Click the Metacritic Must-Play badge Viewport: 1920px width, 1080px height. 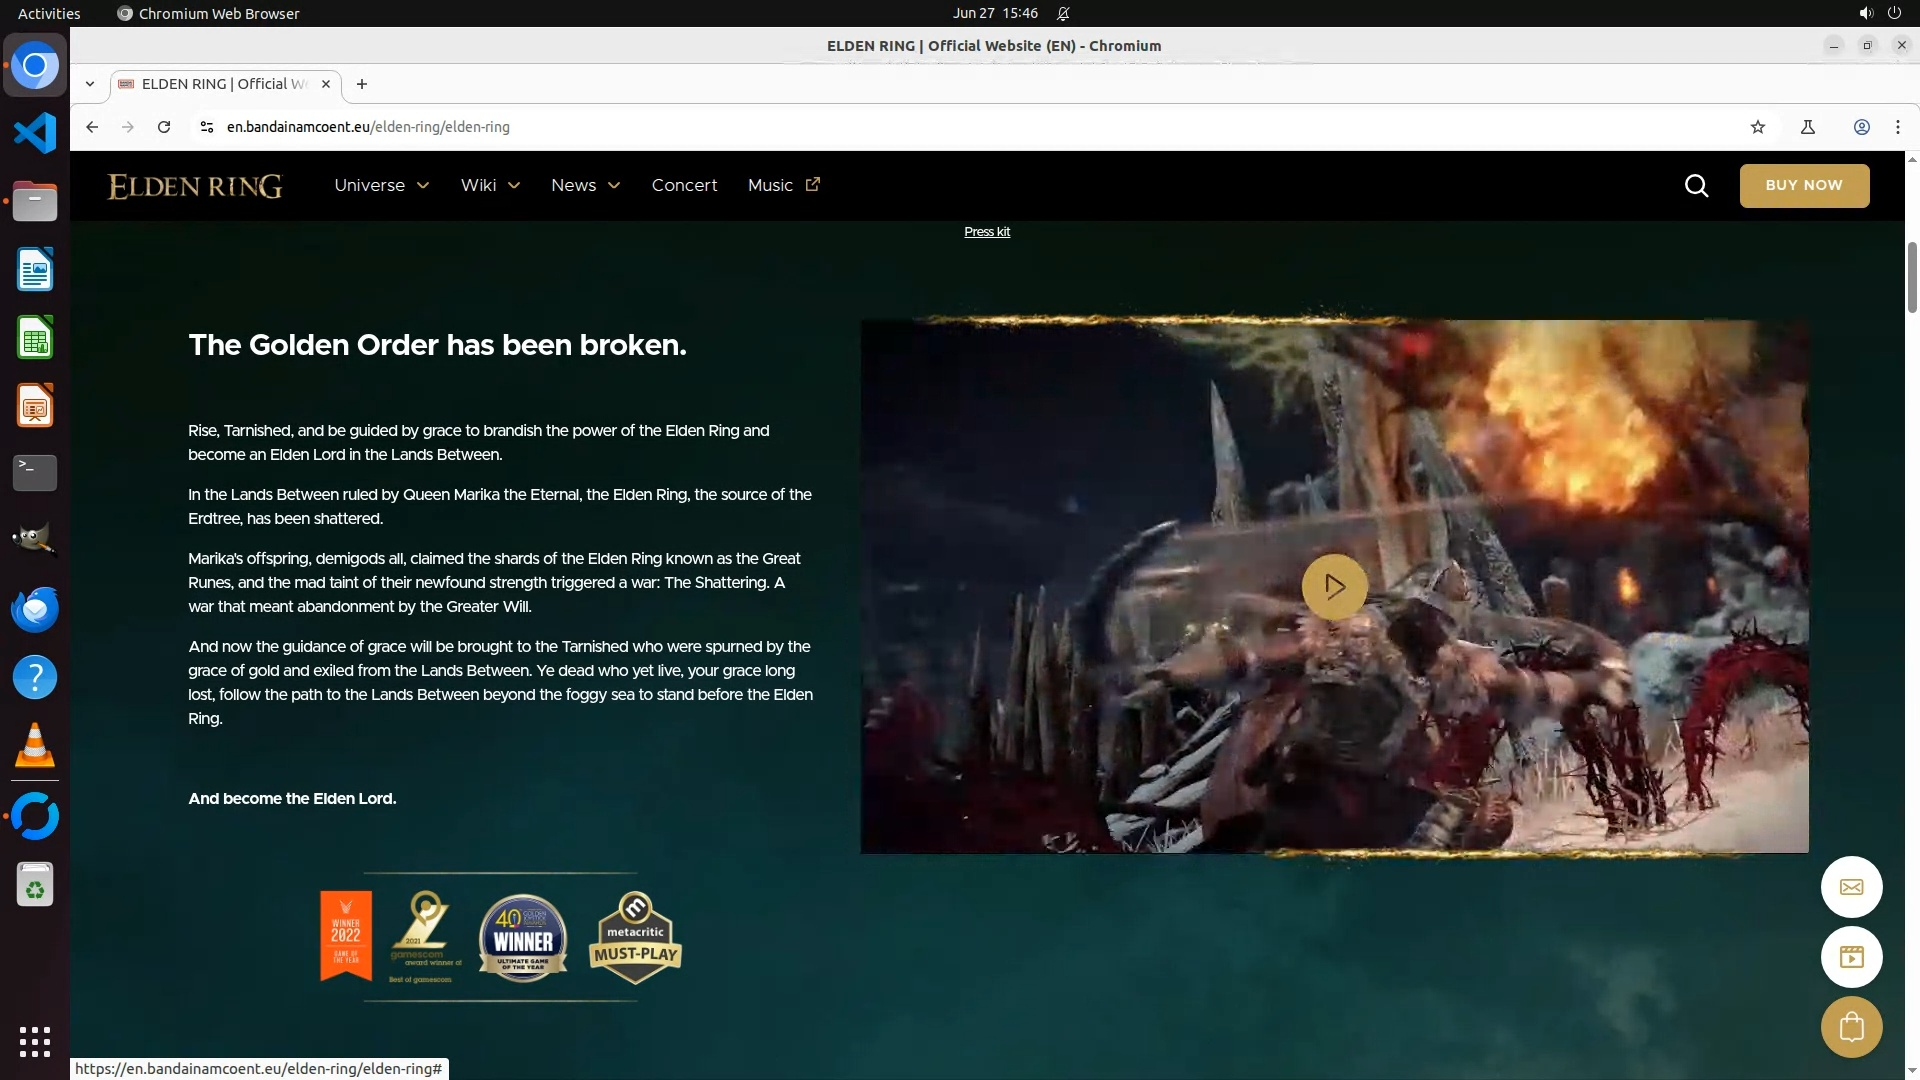(635, 938)
